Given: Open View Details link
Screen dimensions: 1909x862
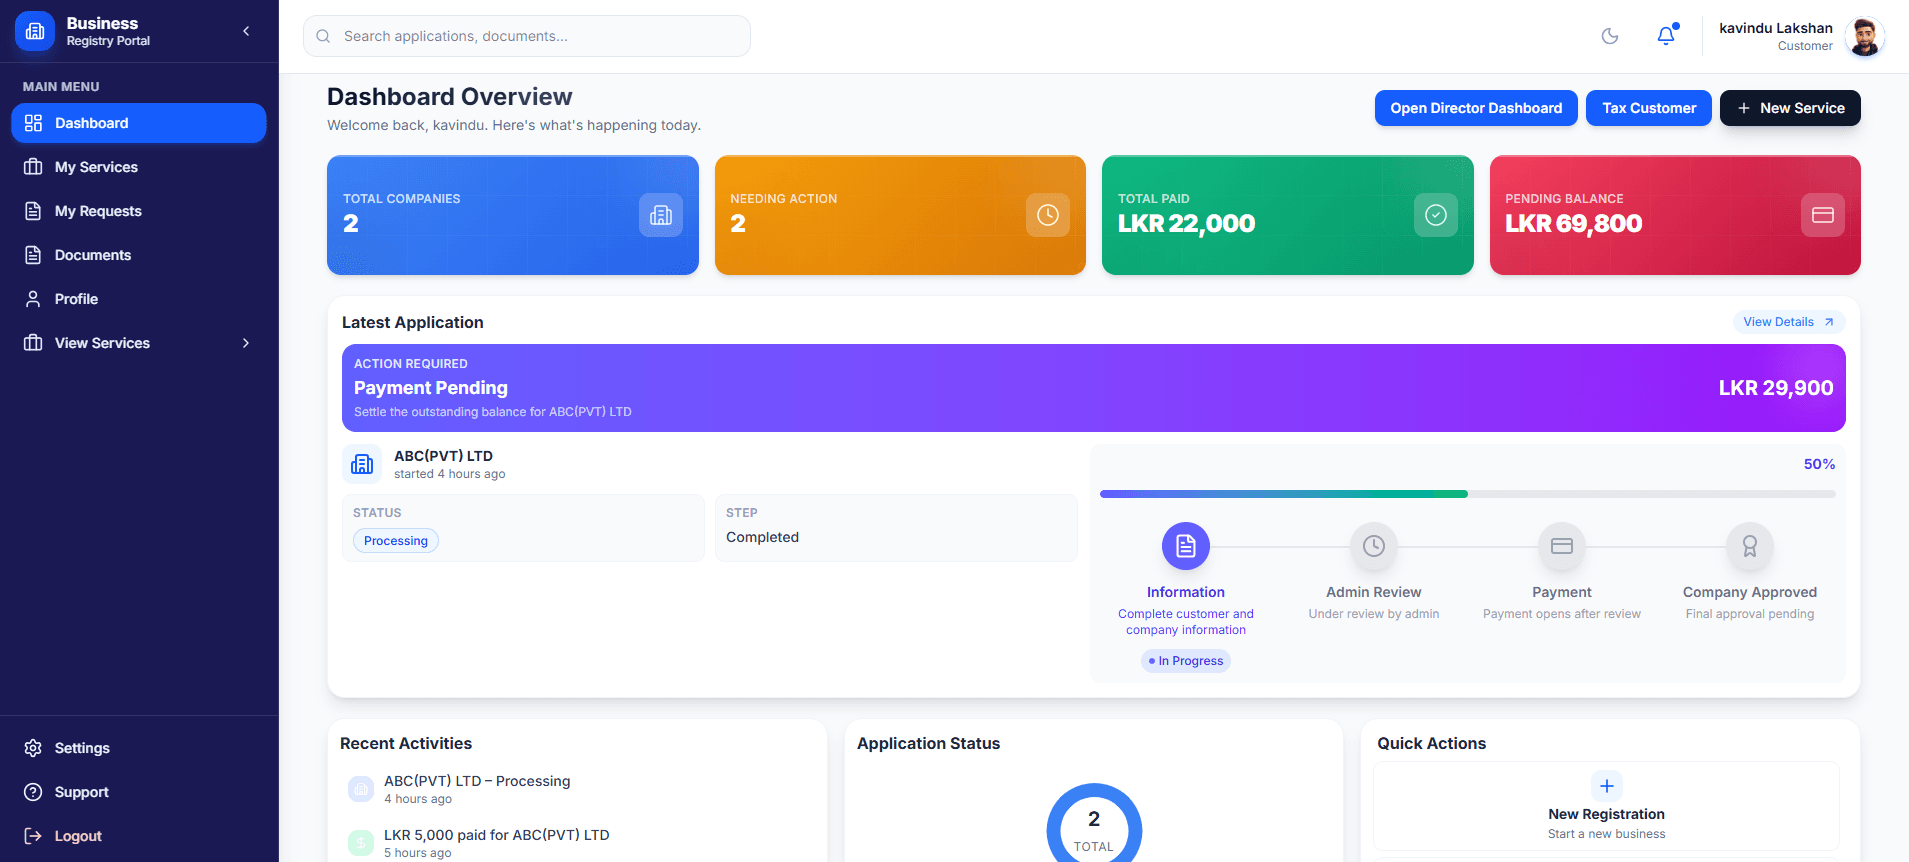Looking at the screenshot, I should click(1789, 322).
